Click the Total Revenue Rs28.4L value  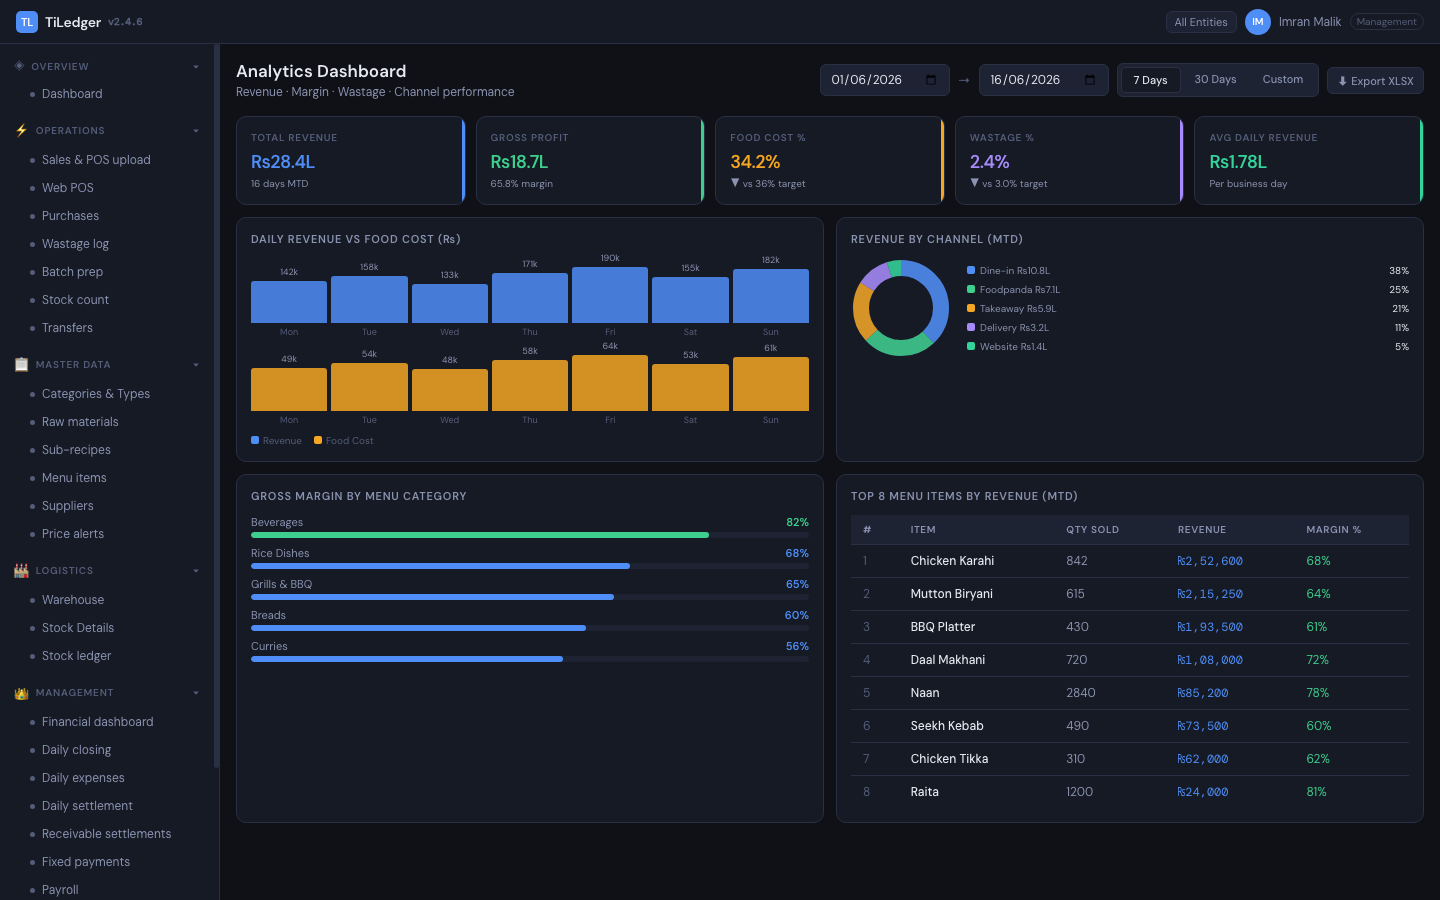283,162
